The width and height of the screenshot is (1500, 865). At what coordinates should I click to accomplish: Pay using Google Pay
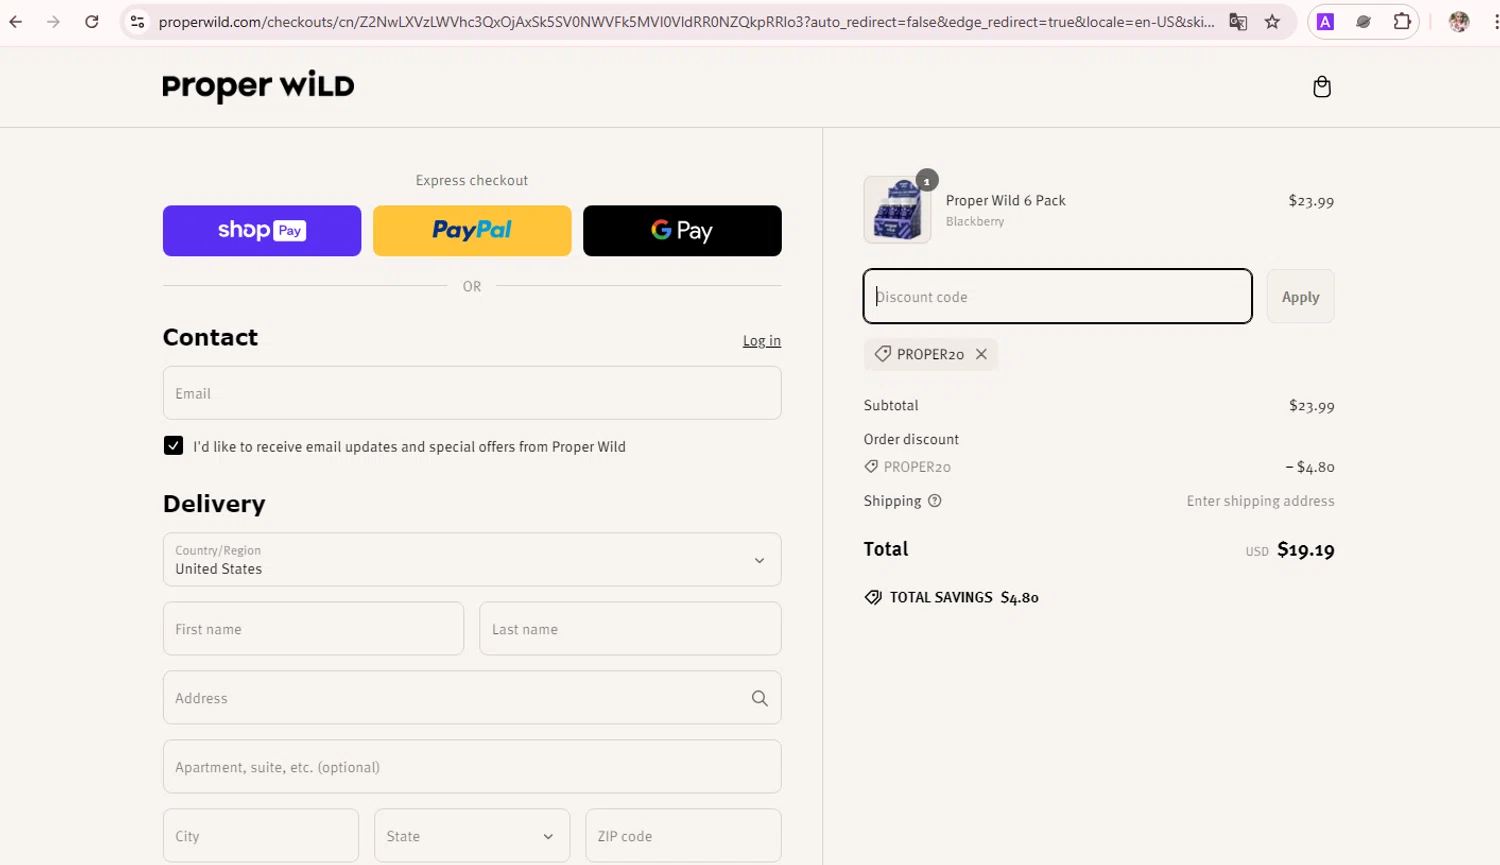tap(682, 231)
